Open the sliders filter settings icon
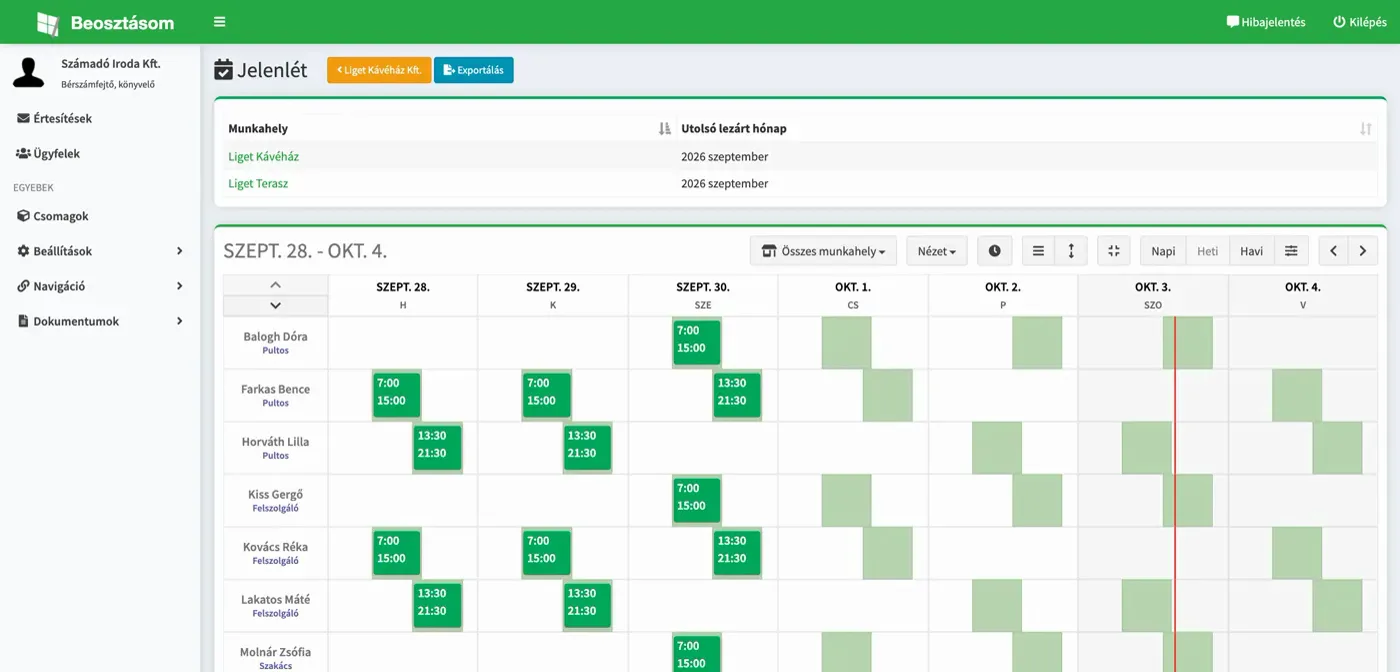The height and width of the screenshot is (672, 1400). click(1291, 251)
